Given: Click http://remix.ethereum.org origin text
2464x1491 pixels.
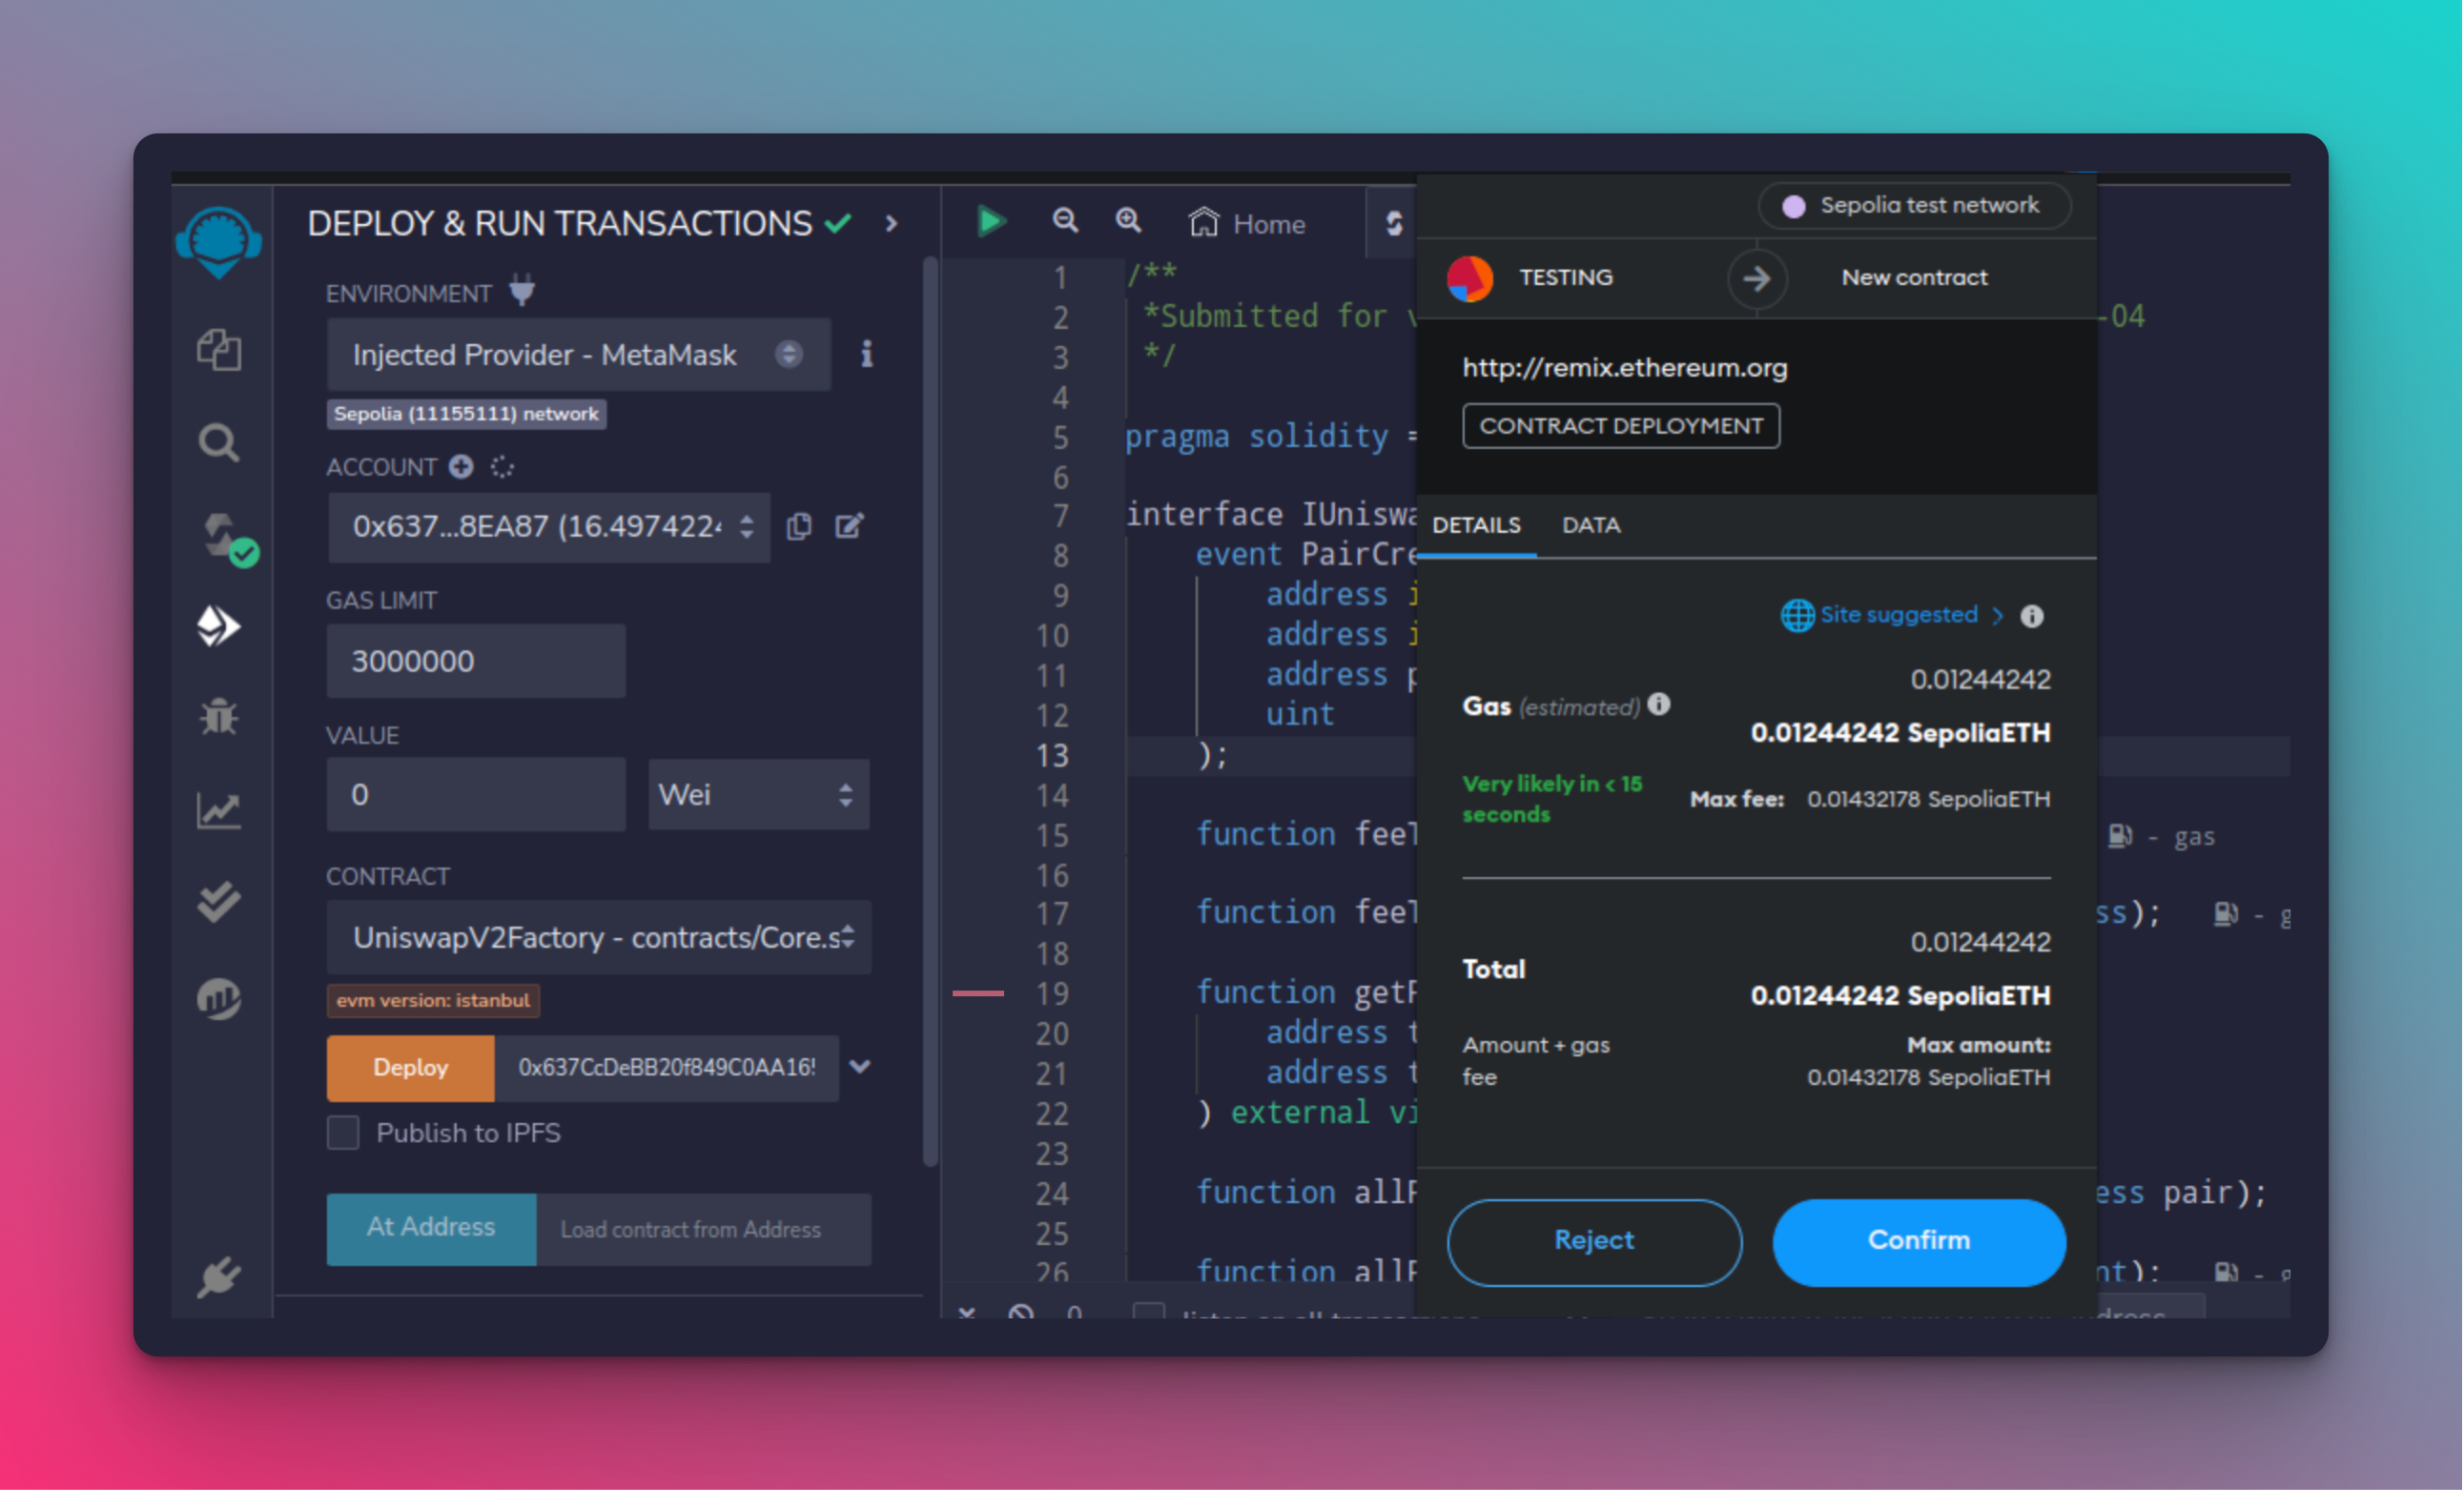Looking at the screenshot, I should coord(1625,368).
